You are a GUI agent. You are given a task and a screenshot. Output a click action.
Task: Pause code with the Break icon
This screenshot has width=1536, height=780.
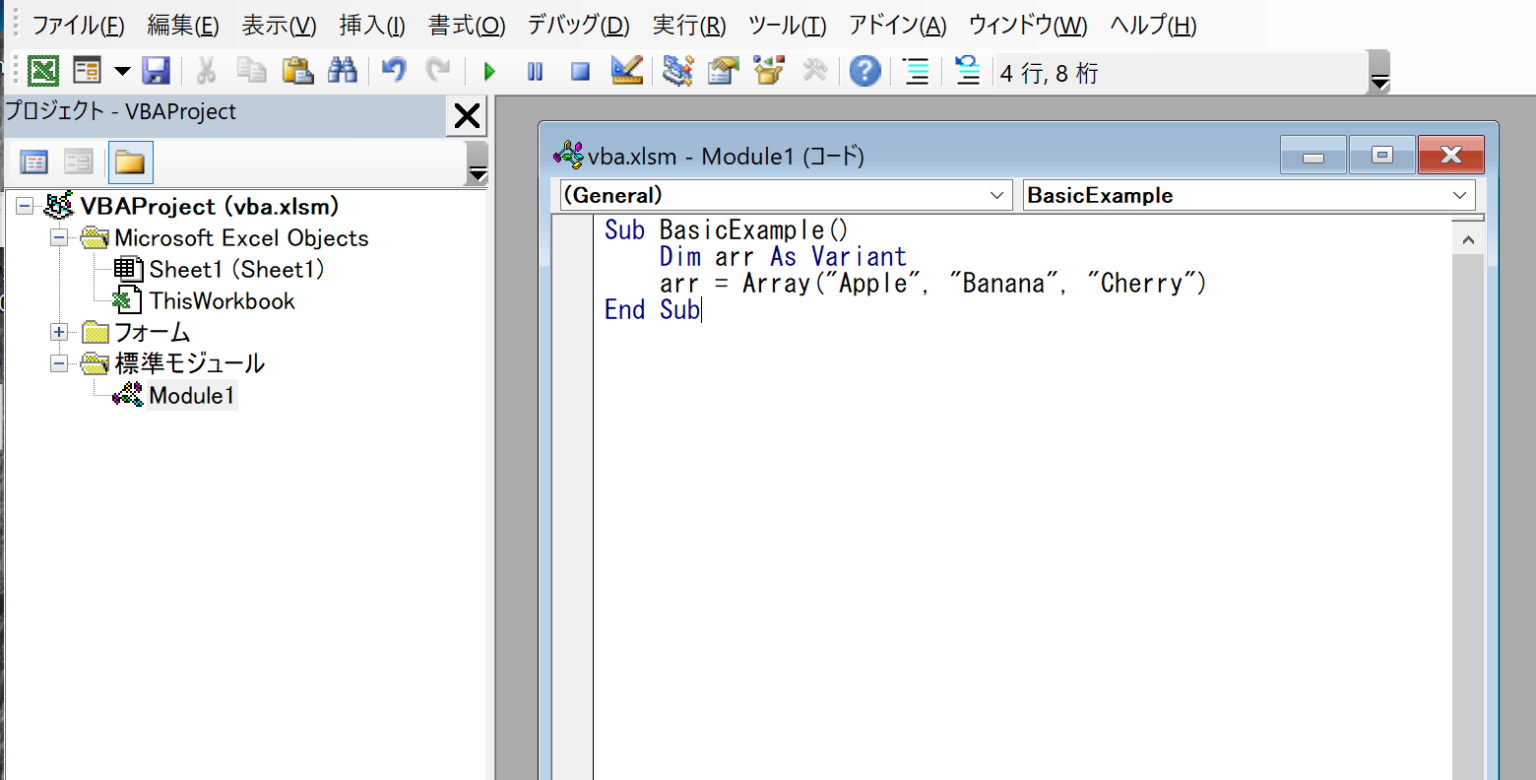click(535, 71)
